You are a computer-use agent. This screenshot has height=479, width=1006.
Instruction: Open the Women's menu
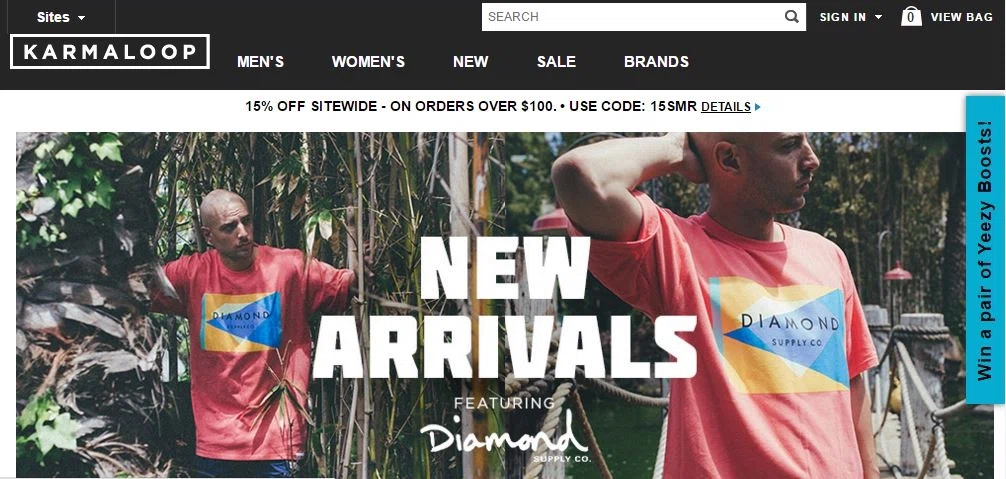click(368, 62)
